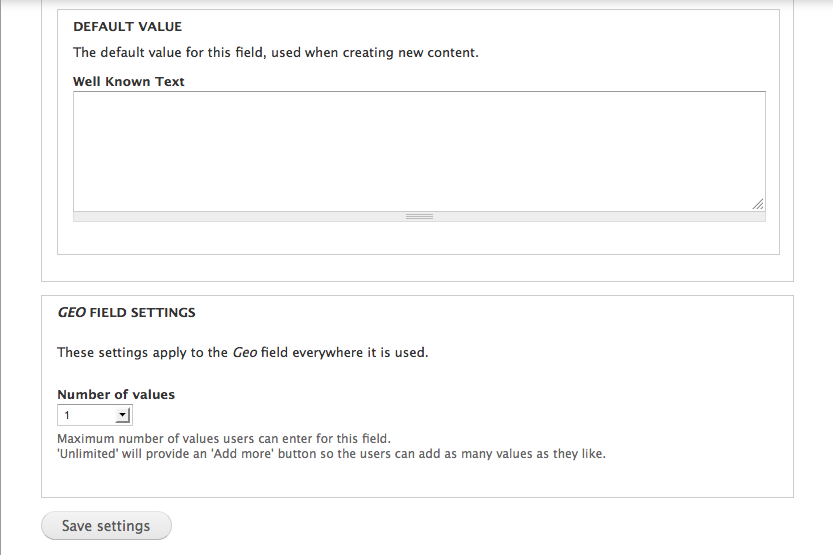Click the DEFAULT VALUE fieldset legend
833x555 pixels.
point(128,27)
